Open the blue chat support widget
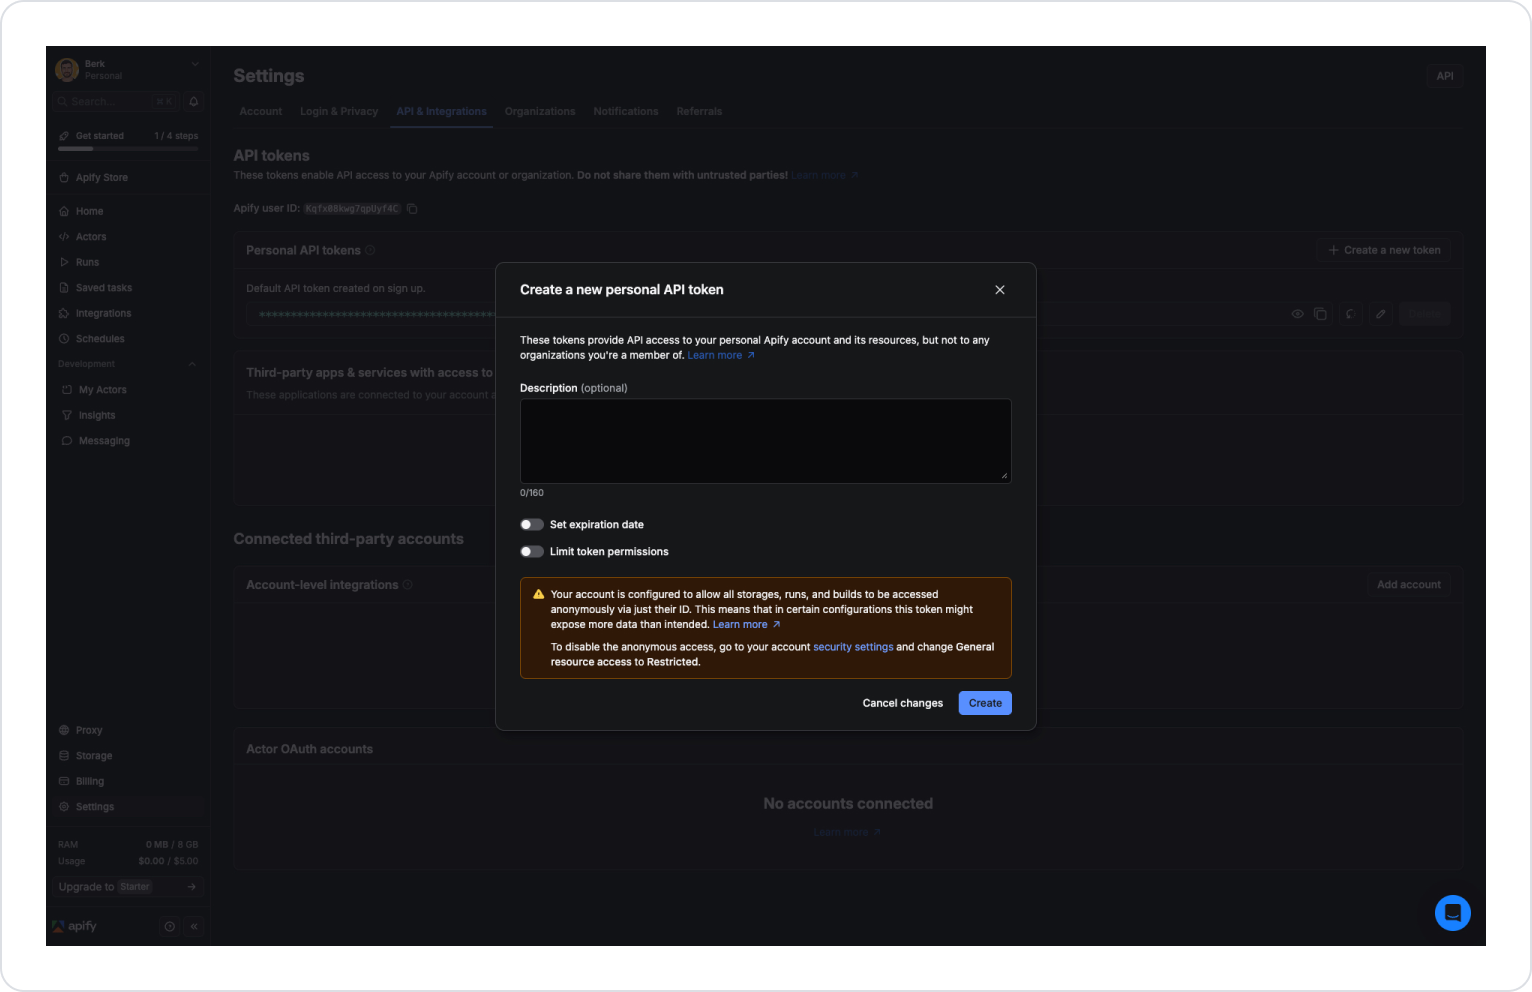The width and height of the screenshot is (1532, 992). pyautogui.click(x=1453, y=913)
